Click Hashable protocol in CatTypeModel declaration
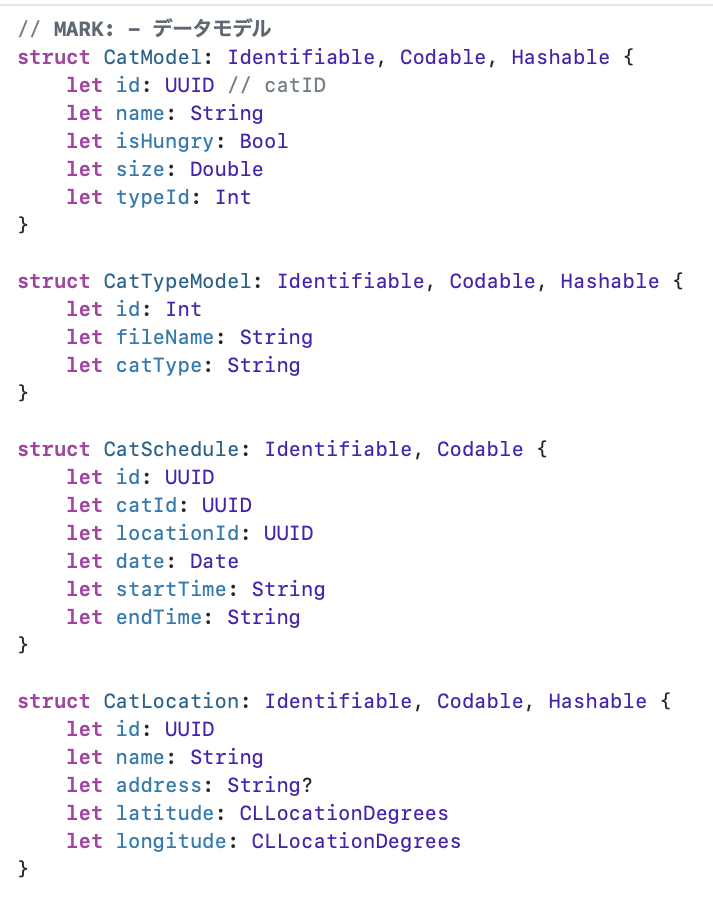 (610, 282)
